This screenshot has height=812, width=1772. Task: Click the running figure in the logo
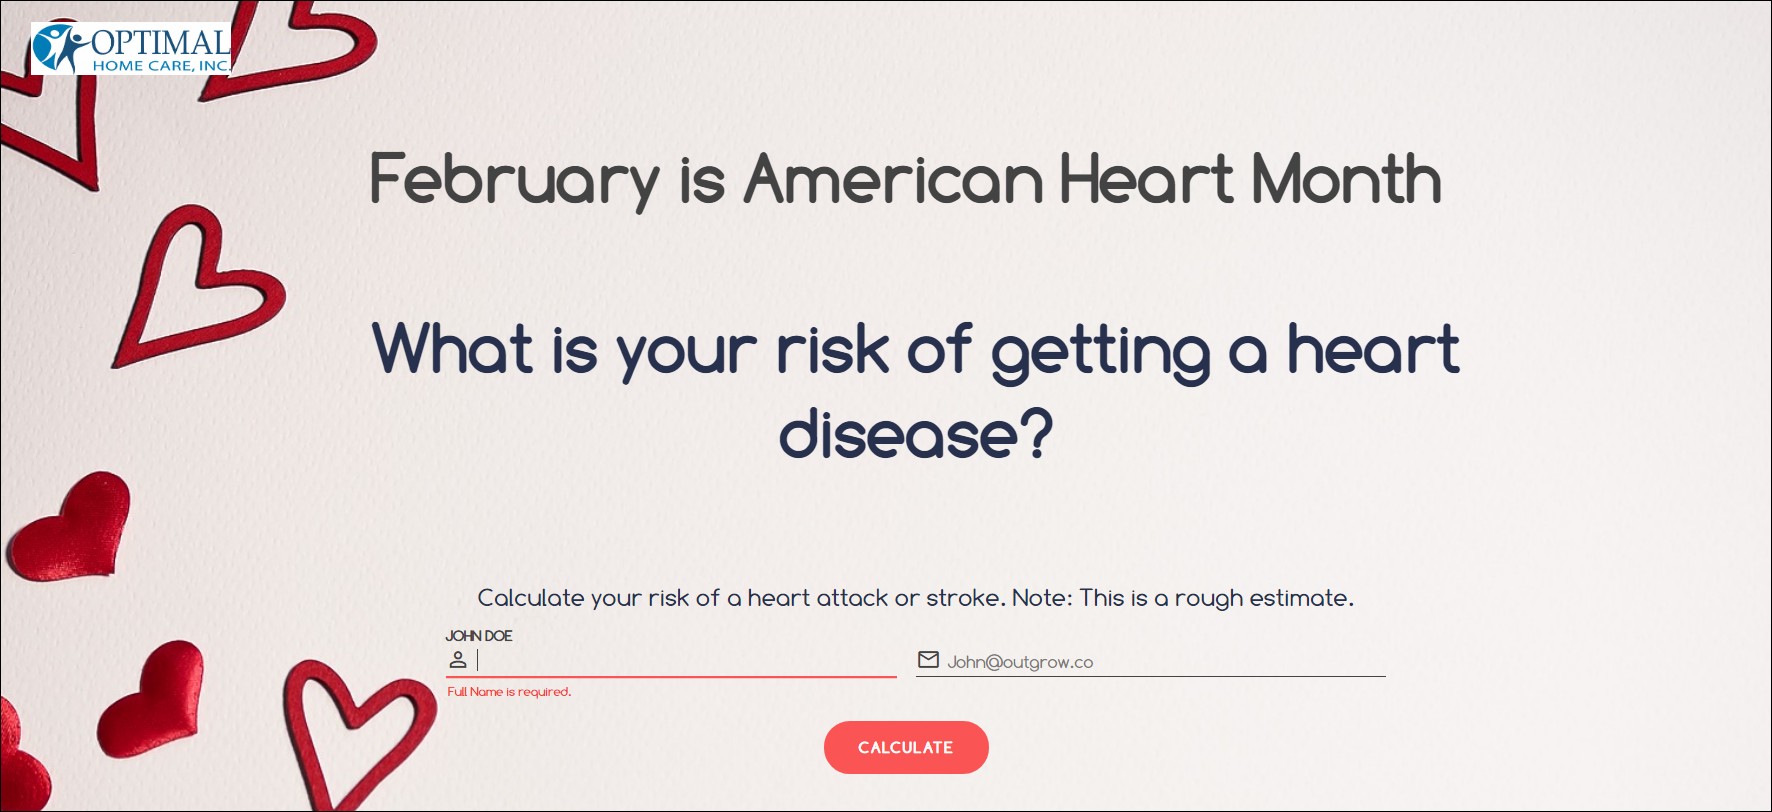coord(58,48)
